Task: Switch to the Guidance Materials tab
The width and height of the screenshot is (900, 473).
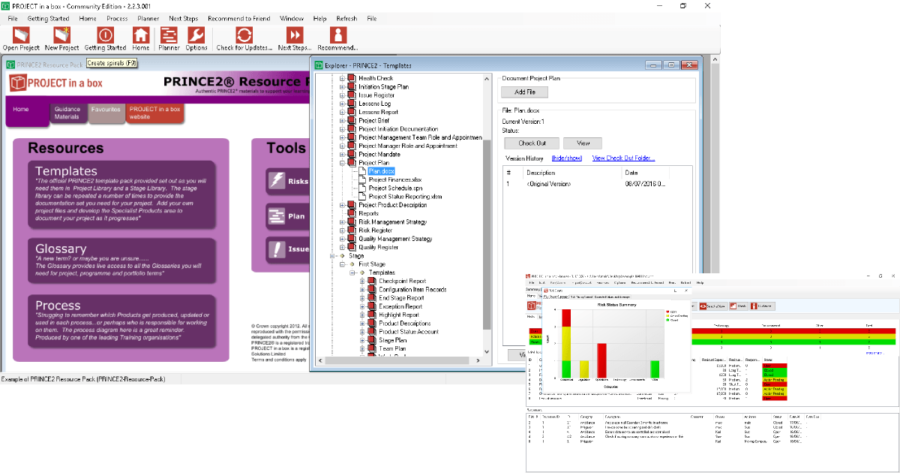Action: pyautogui.click(x=67, y=113)
